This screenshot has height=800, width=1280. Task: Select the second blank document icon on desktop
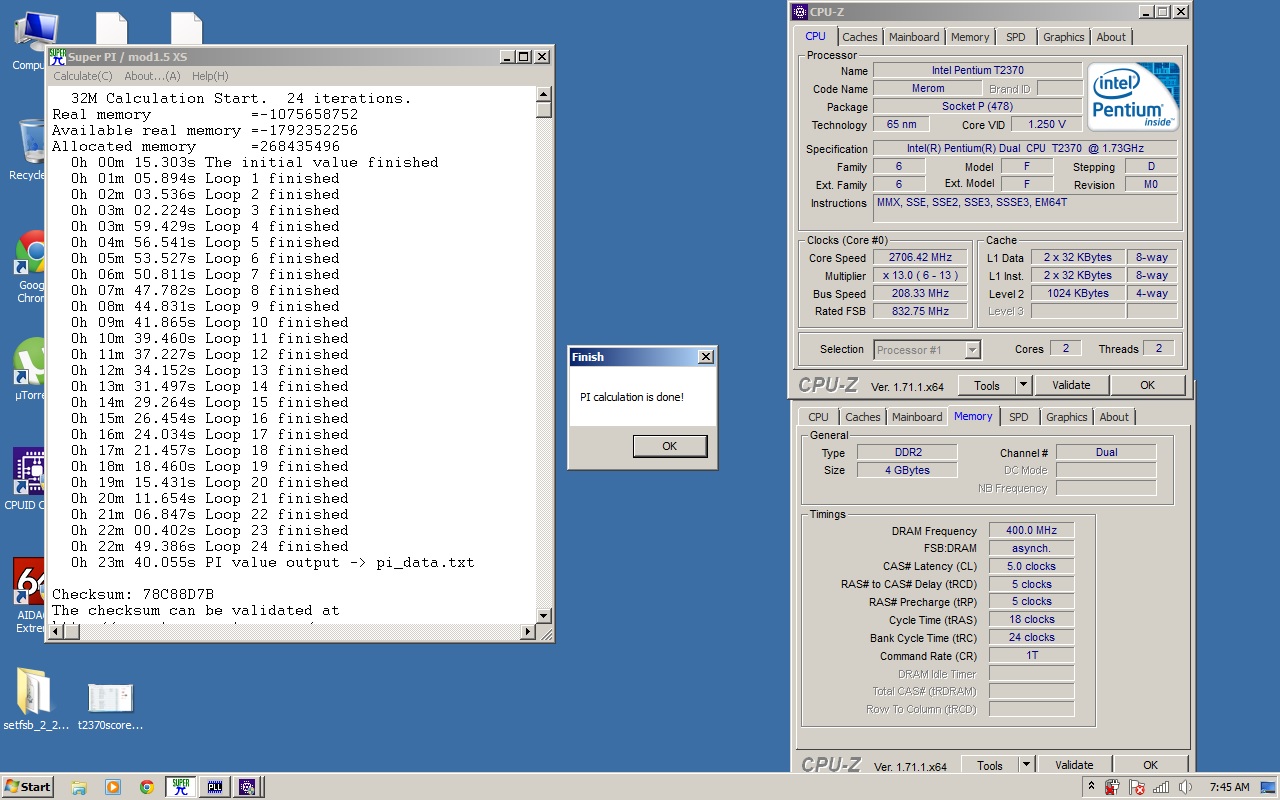(x=186, y=28)
